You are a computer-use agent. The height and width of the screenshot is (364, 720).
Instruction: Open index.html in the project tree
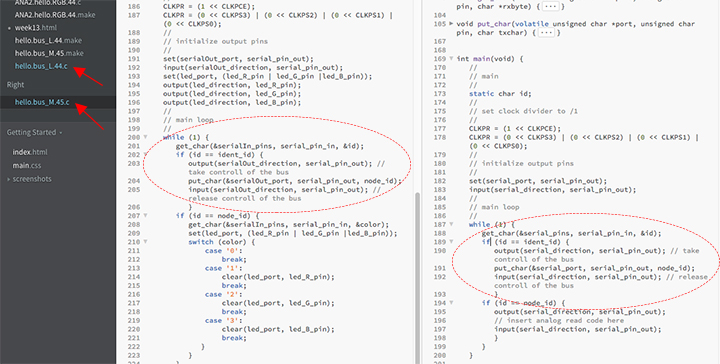point(30,152)
